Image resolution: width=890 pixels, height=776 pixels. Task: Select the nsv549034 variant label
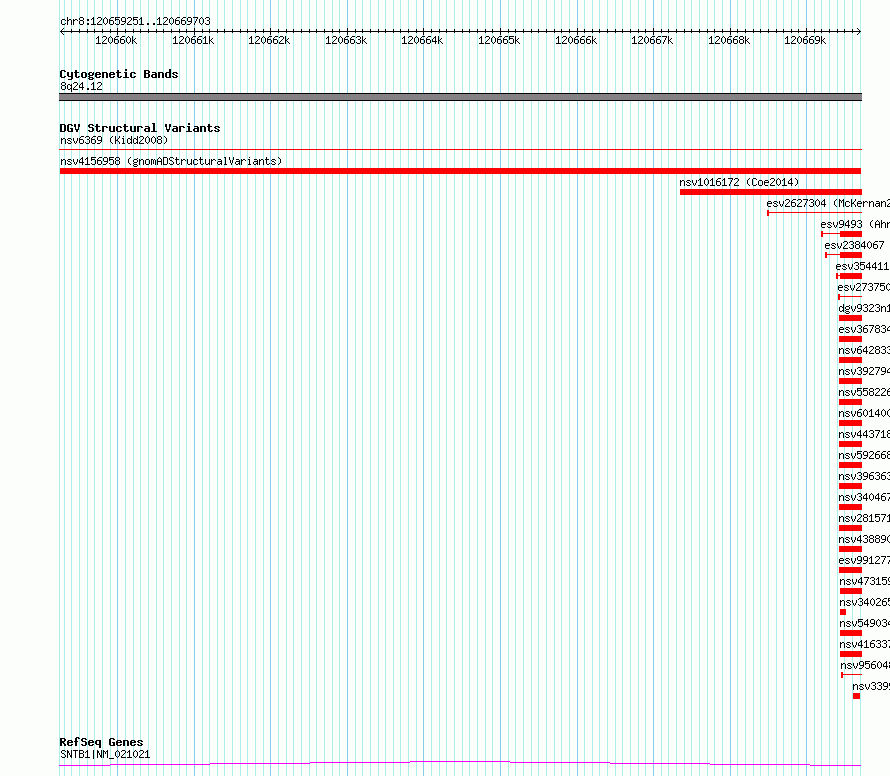[864, 623]
